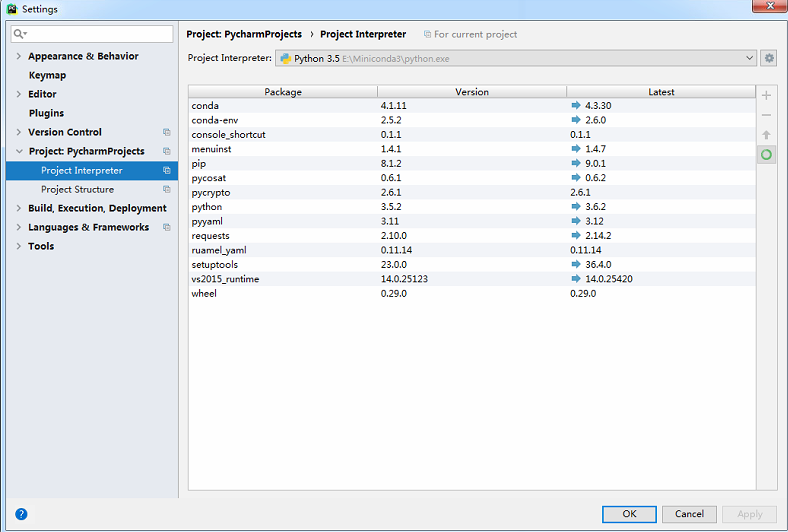Click the update arrow for requests 2.14.2

[x=576, y=236]
